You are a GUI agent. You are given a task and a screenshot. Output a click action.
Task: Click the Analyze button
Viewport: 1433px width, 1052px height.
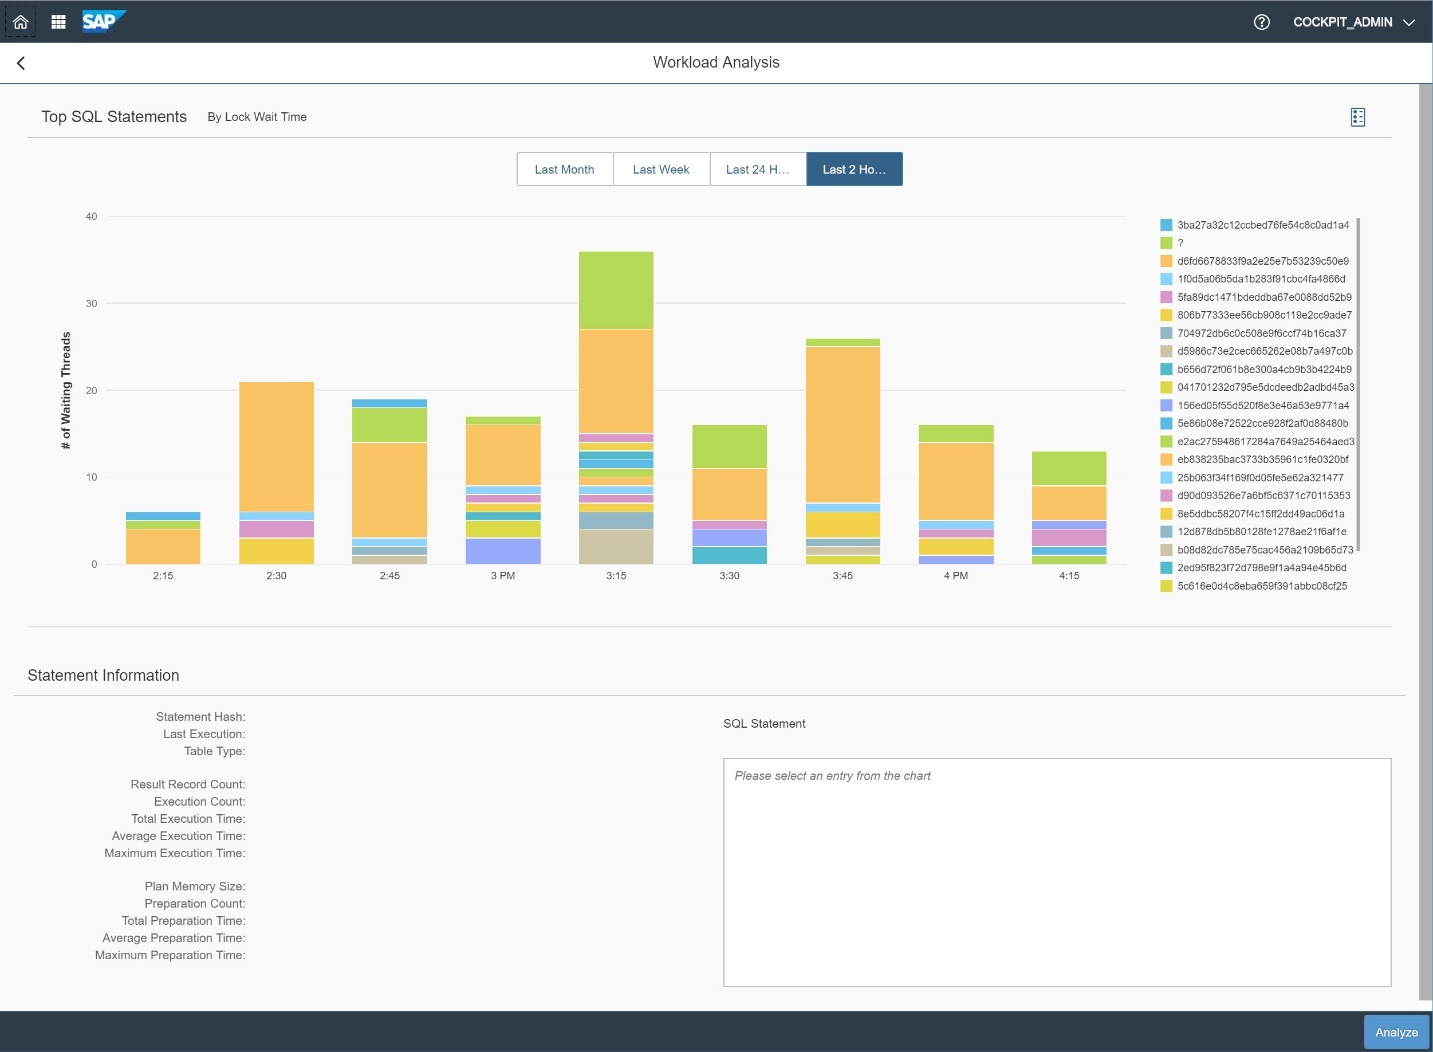coord(1396,1032)
